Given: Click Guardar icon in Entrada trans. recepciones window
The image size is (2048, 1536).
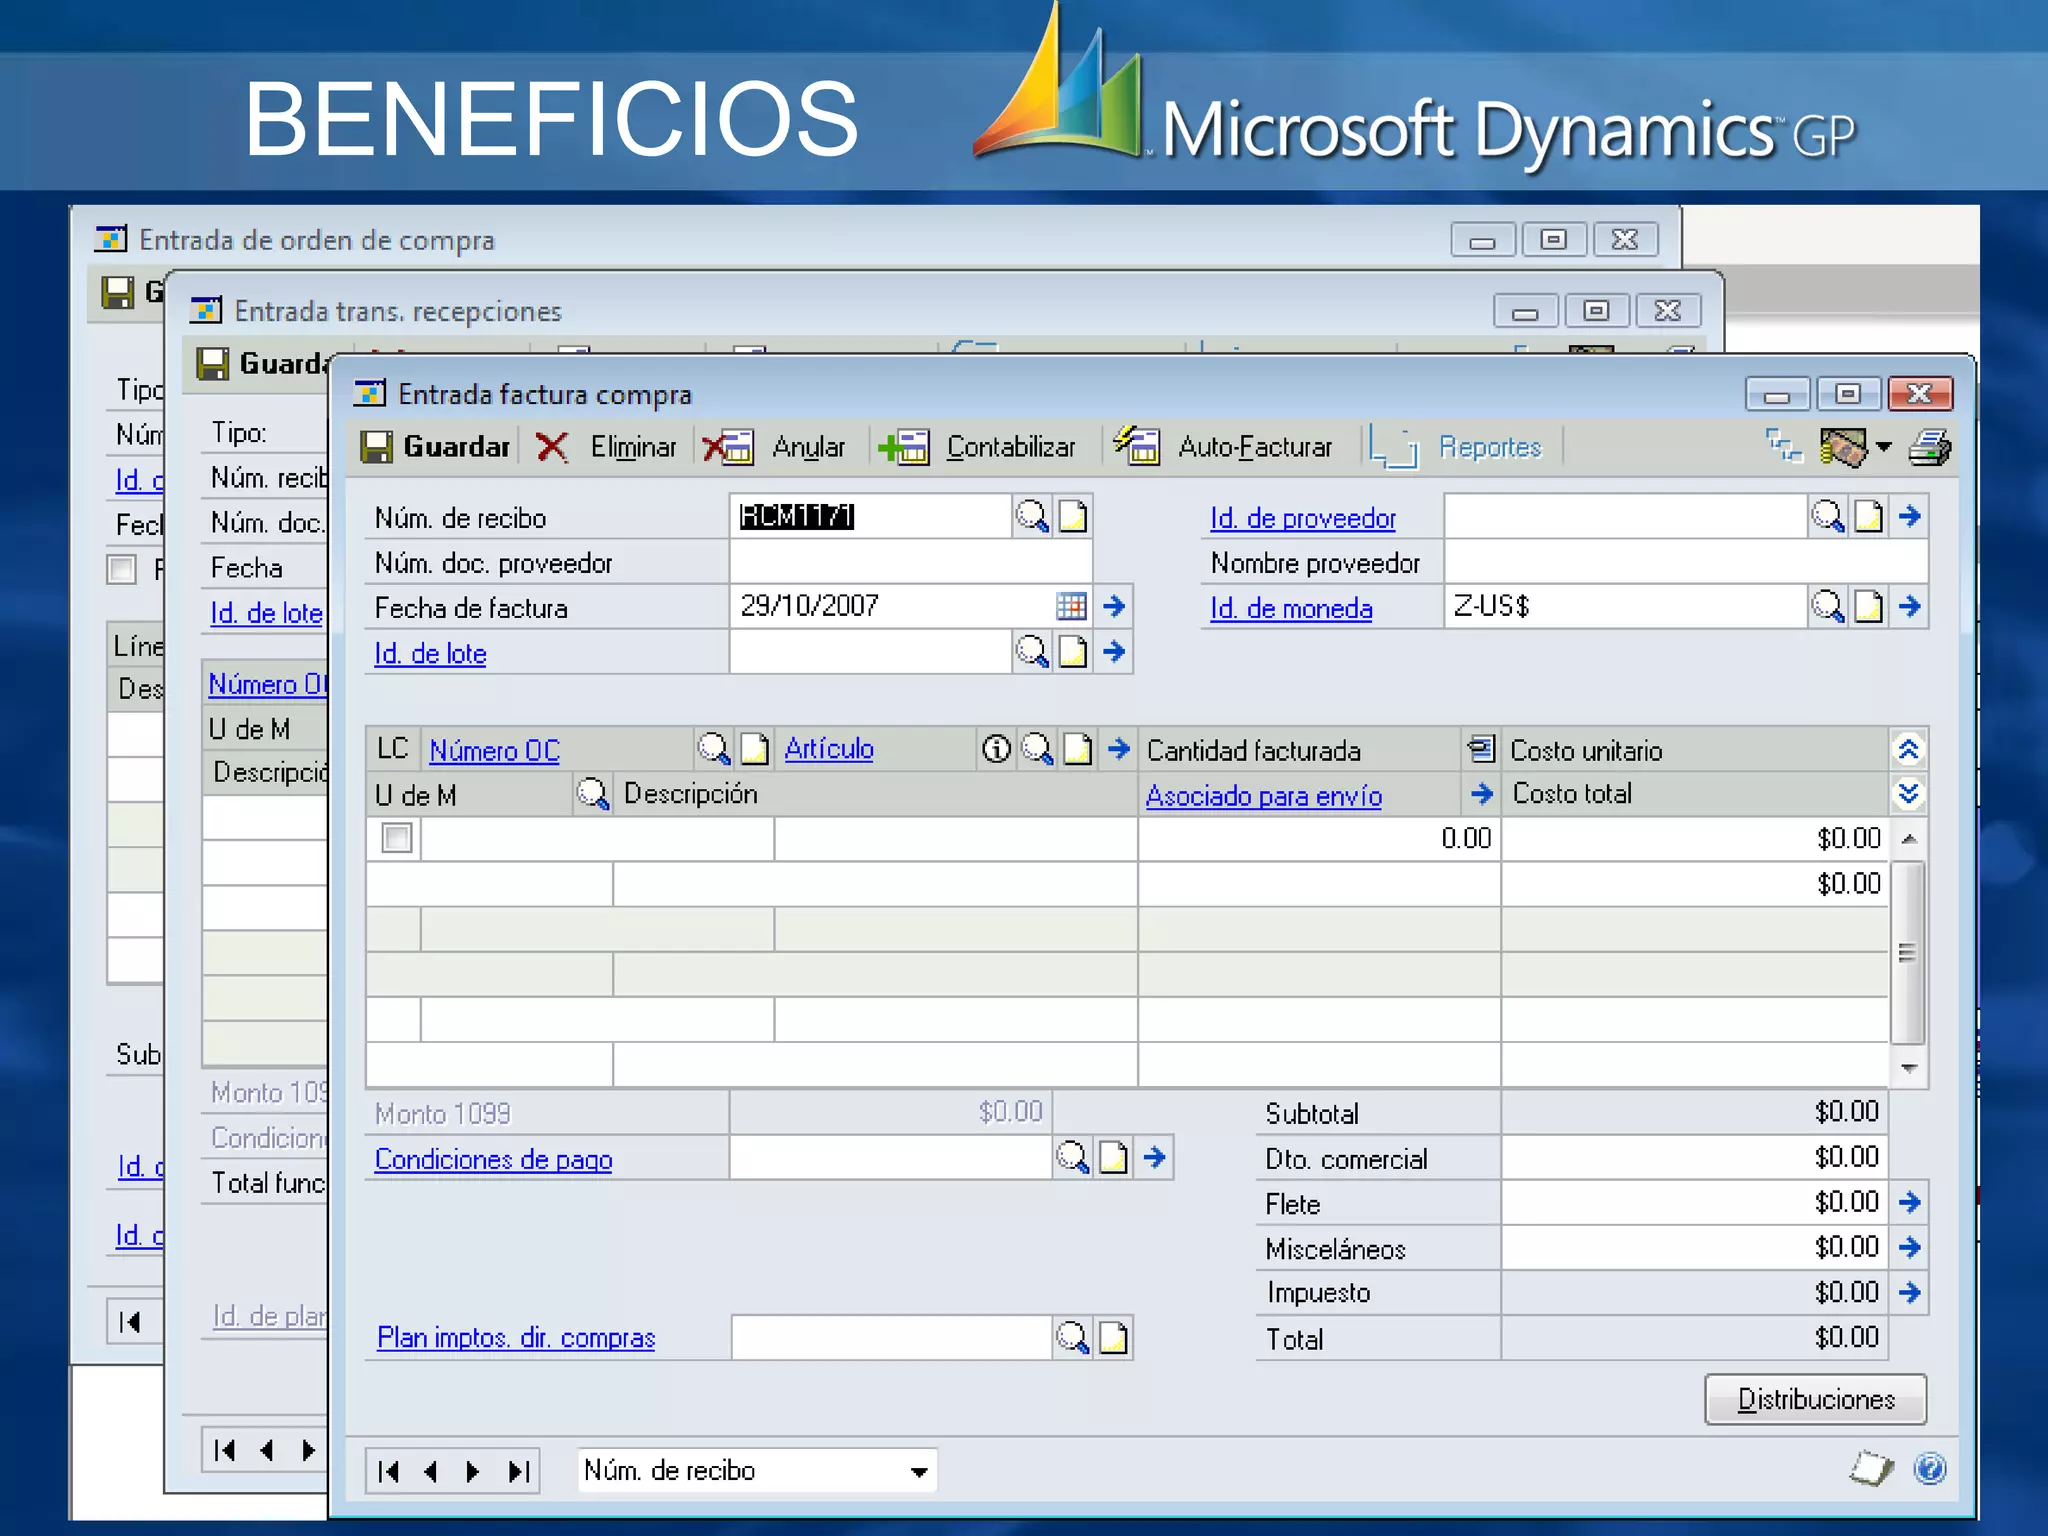Looking at the screenshot, I should click(x=212, y=363).
